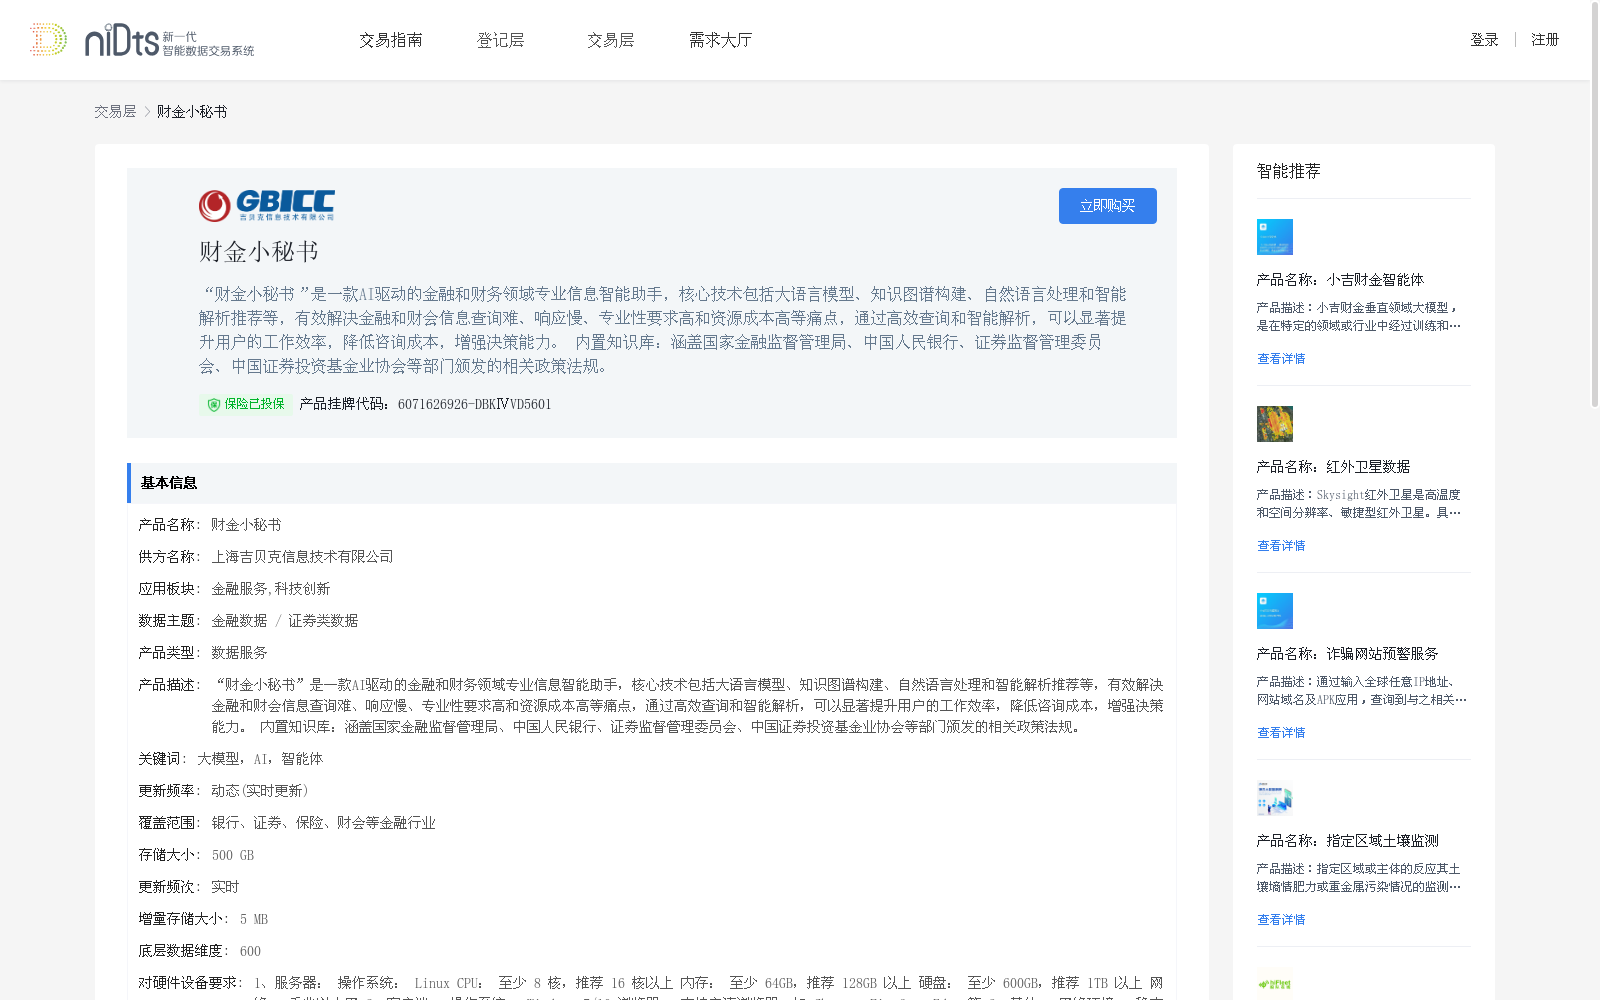Click coverage 银行、证券、保险、财会等金融行业
Image resolution: width=1600 pixels, height=1000 pixels.
click(x=323, y=823)
